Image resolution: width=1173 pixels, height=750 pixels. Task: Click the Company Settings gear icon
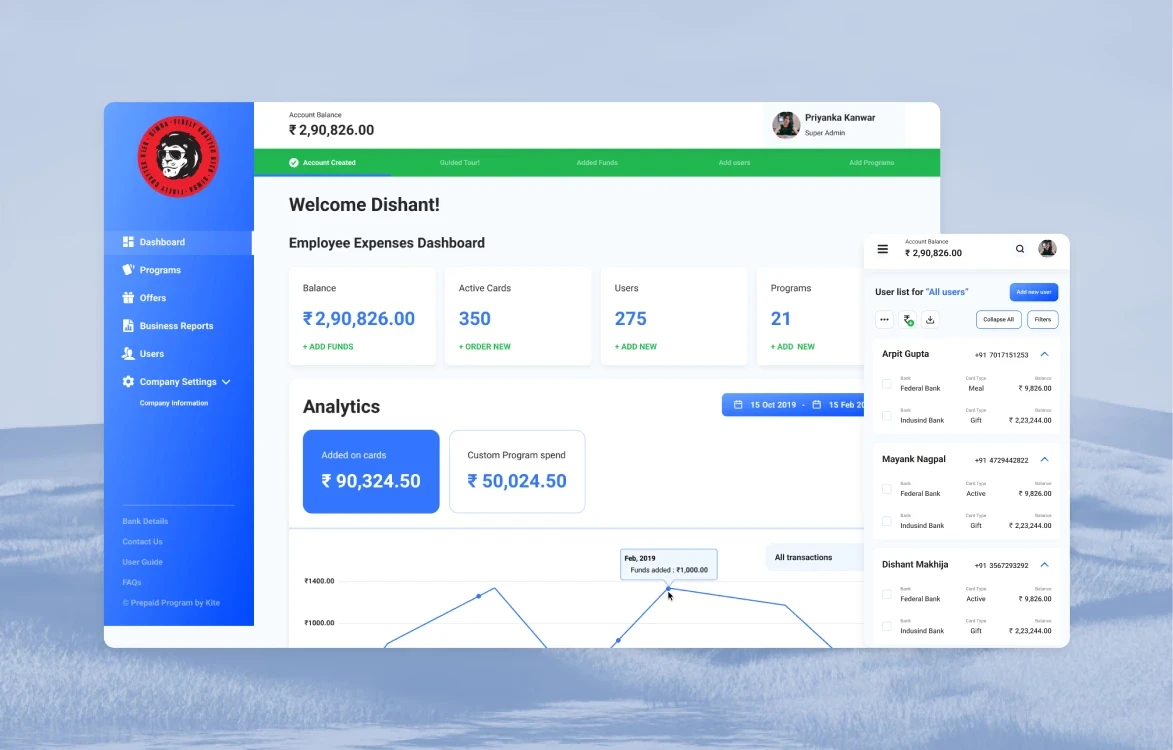point(128,381)
